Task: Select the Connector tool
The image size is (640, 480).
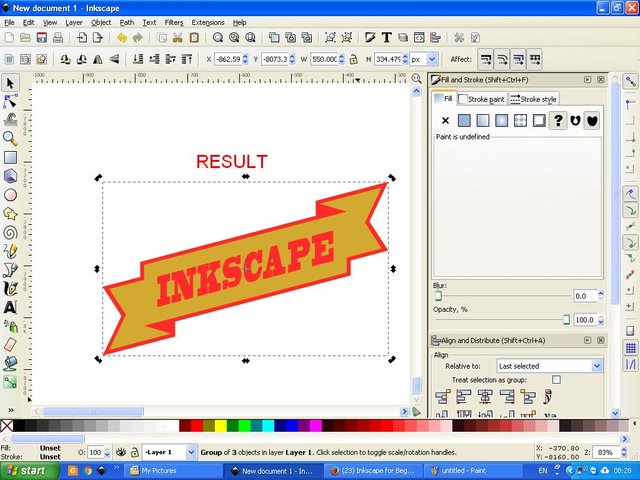Action: pos(10,382)
